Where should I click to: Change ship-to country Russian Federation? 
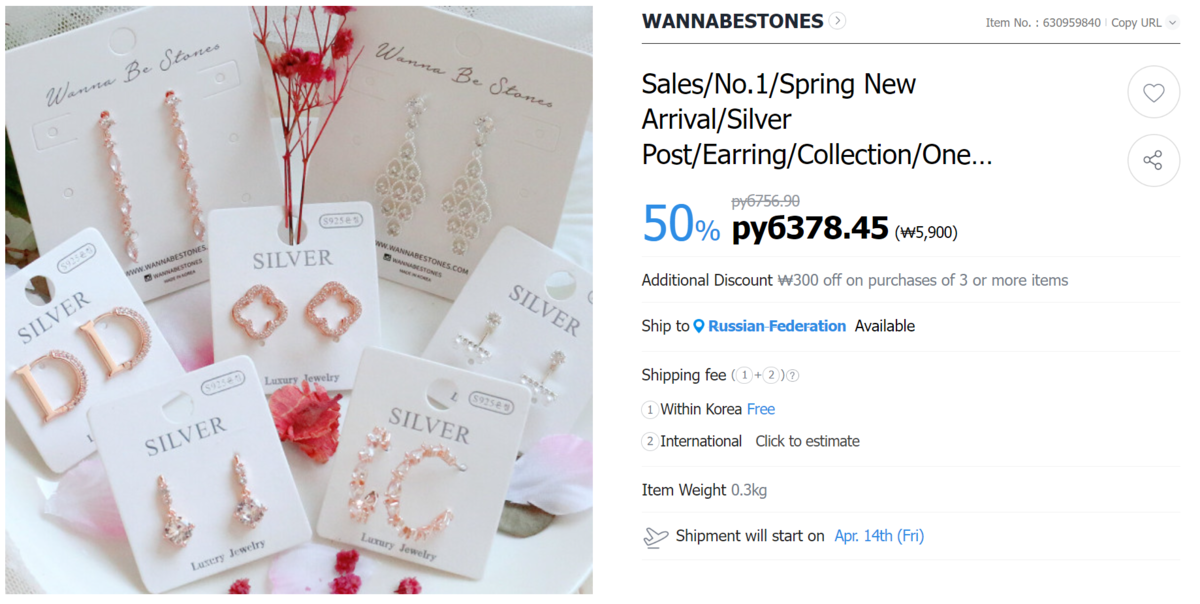(777, 326)
